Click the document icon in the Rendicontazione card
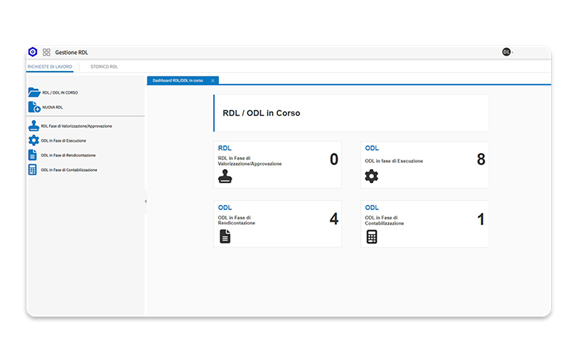Image resolution: width=576 pixels, height=362 pixels. pos(225,236)
